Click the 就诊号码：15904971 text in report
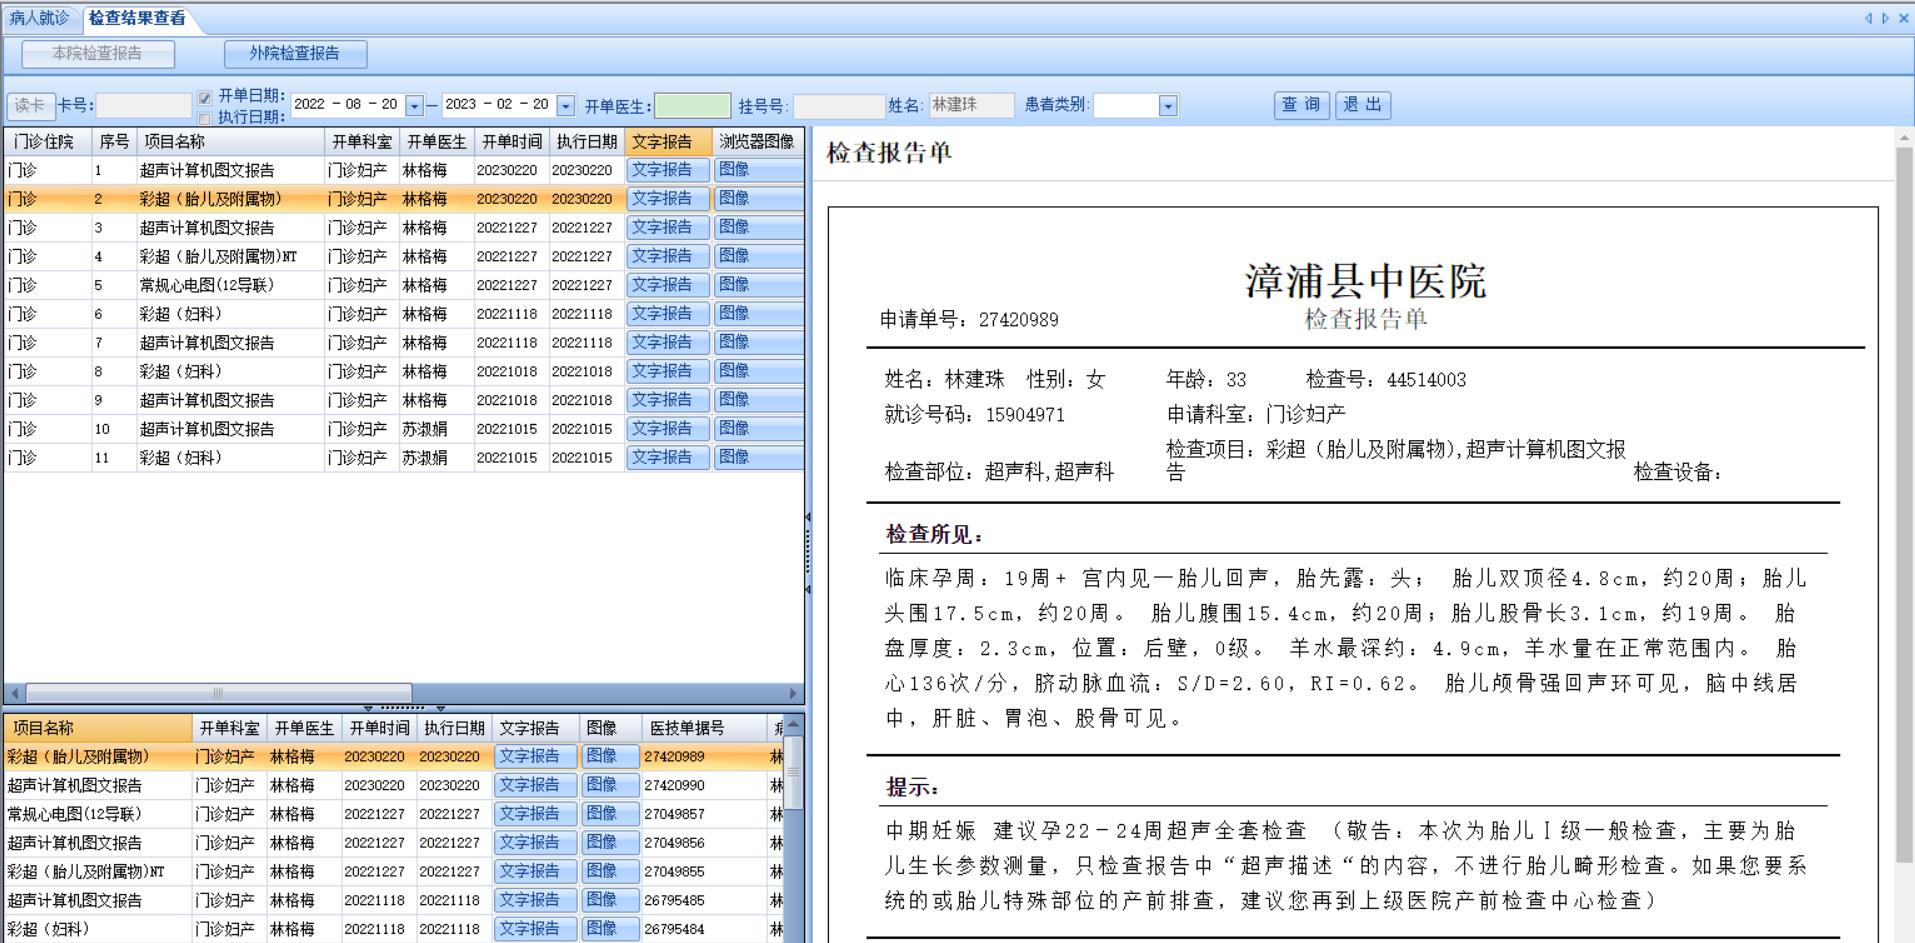Screen dimensions: 1915x943 [x=975, y=415]
